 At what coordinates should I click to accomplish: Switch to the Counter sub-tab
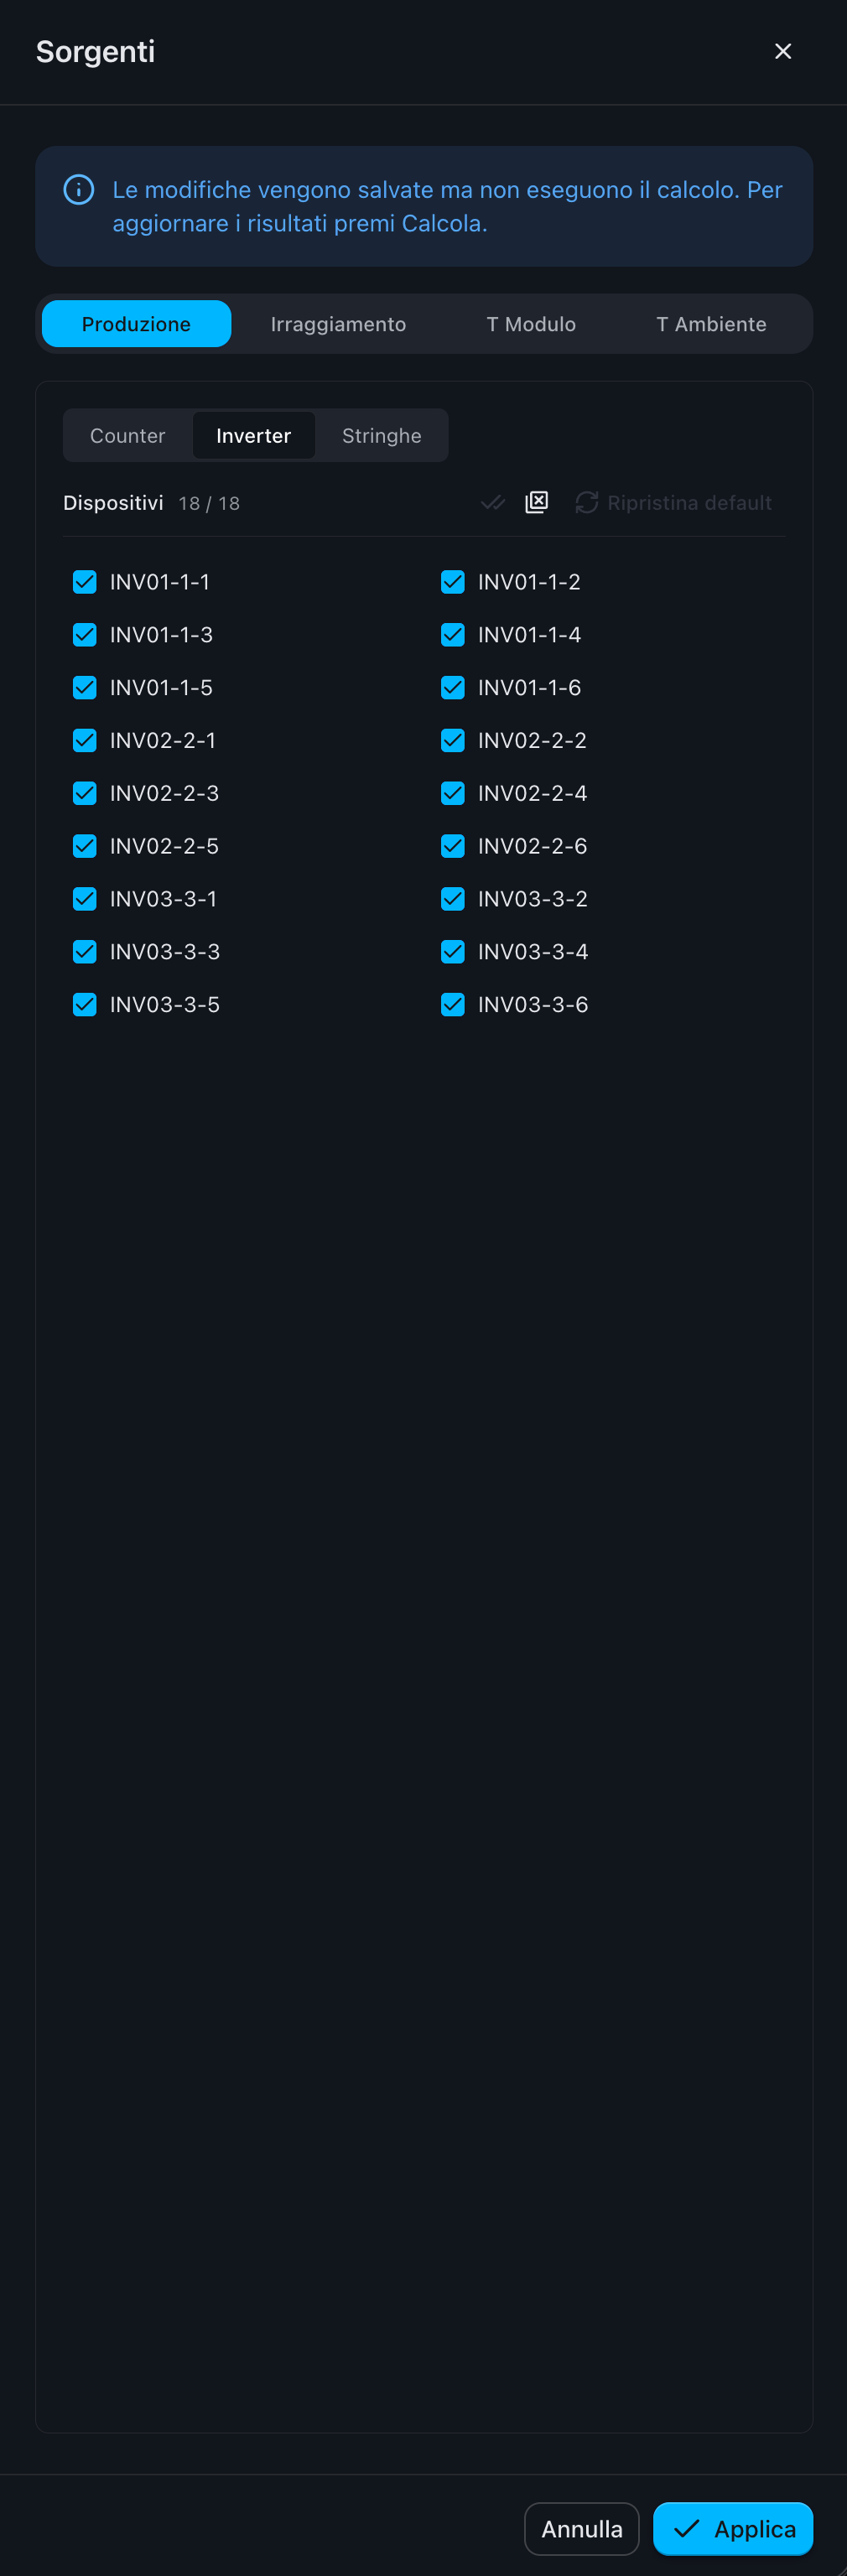pos(128,436)
